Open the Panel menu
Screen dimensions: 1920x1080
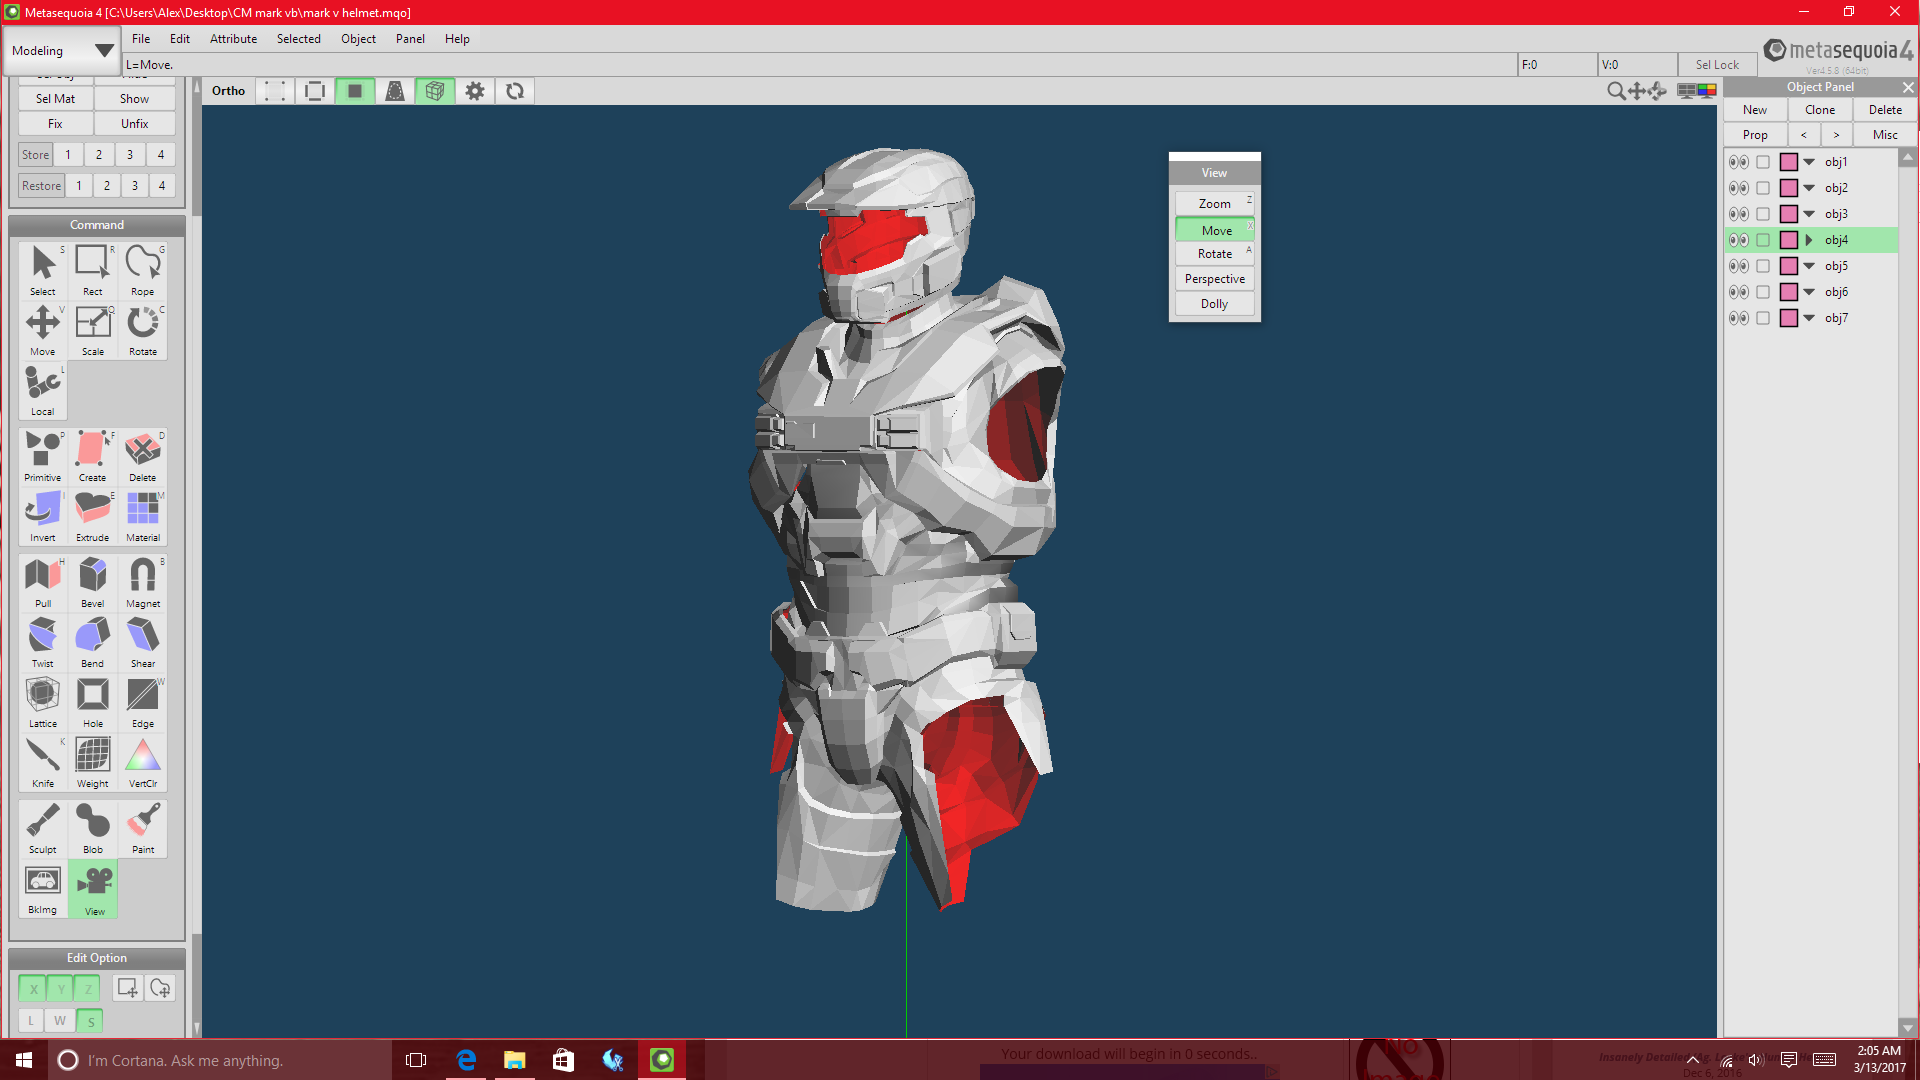410,39
